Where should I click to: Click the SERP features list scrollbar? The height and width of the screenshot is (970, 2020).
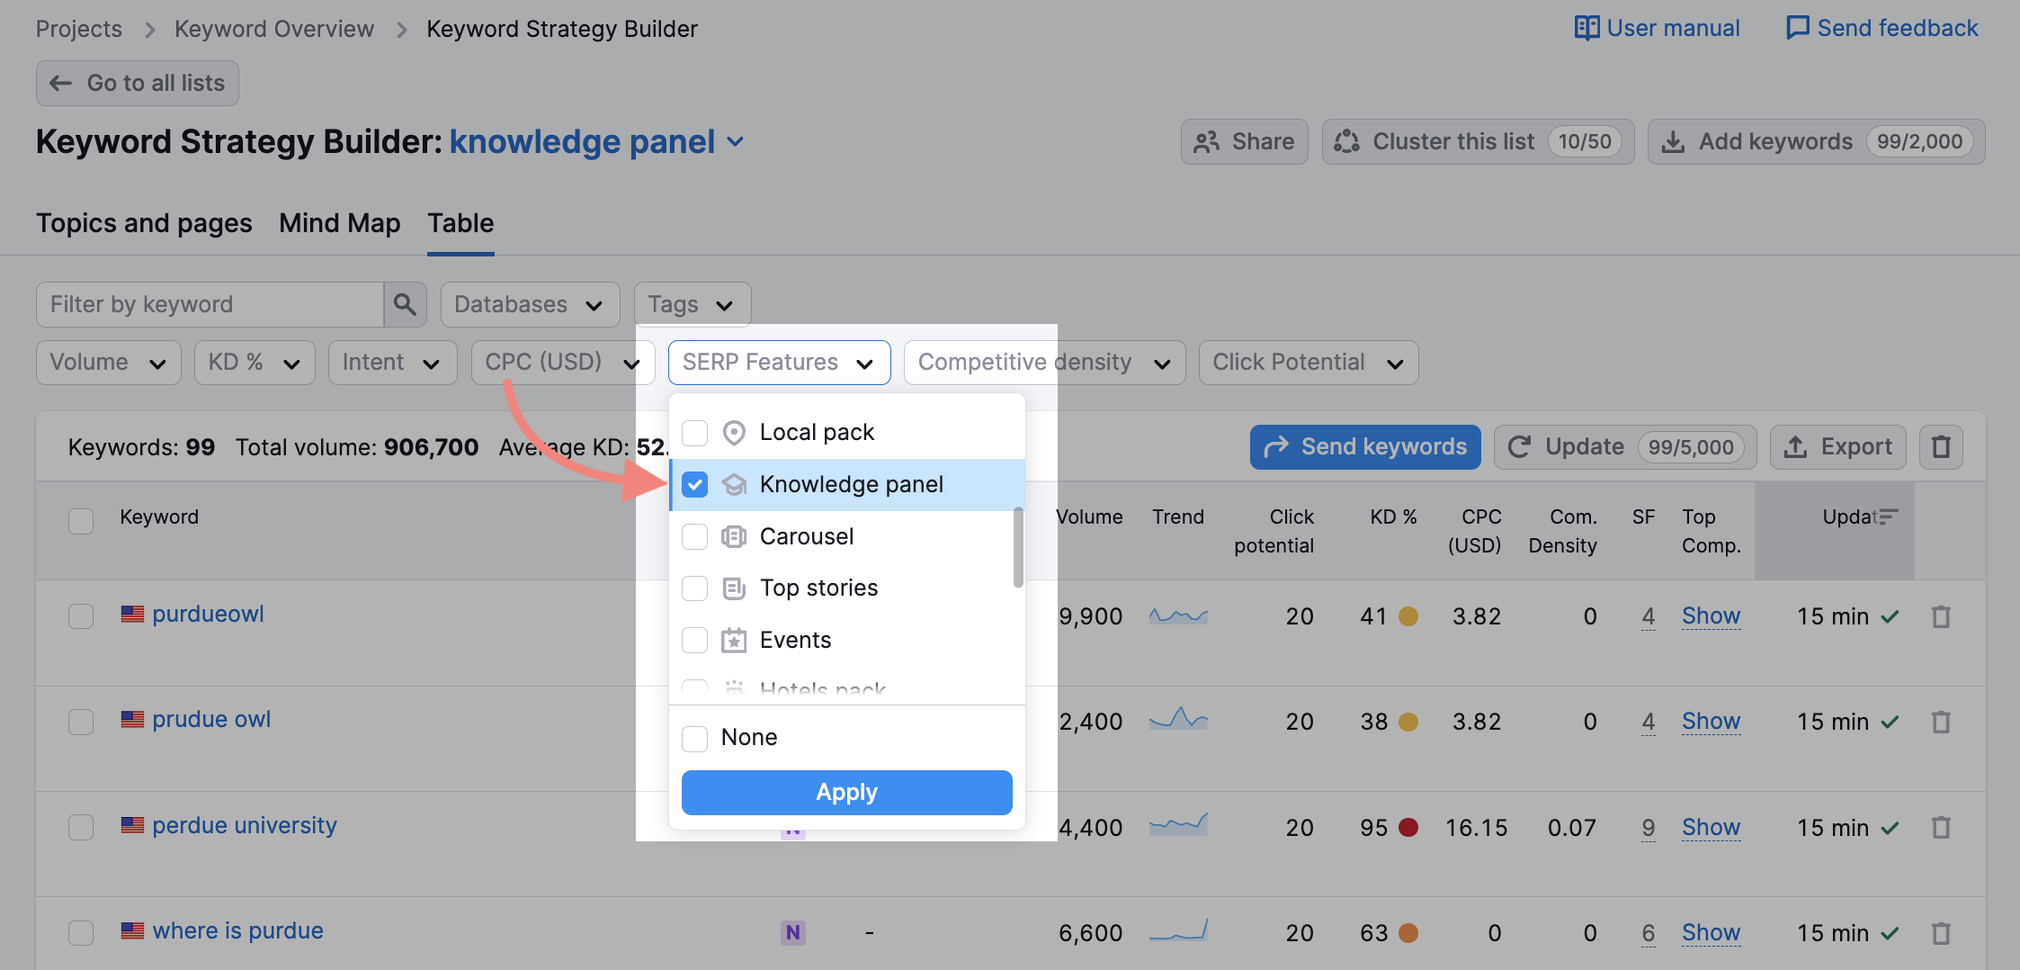[1018, 548]
